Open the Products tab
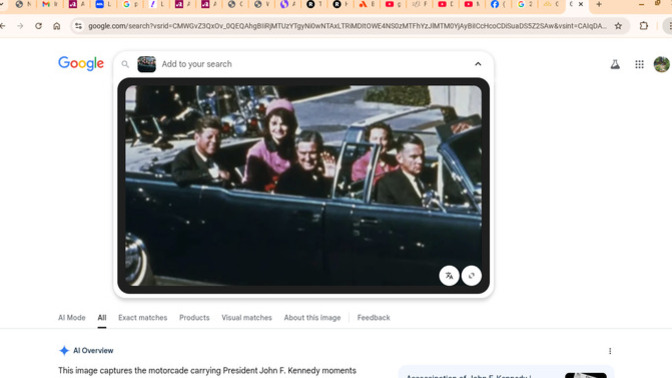The height and width of the screenshot is (378, 672). point(194,318)
